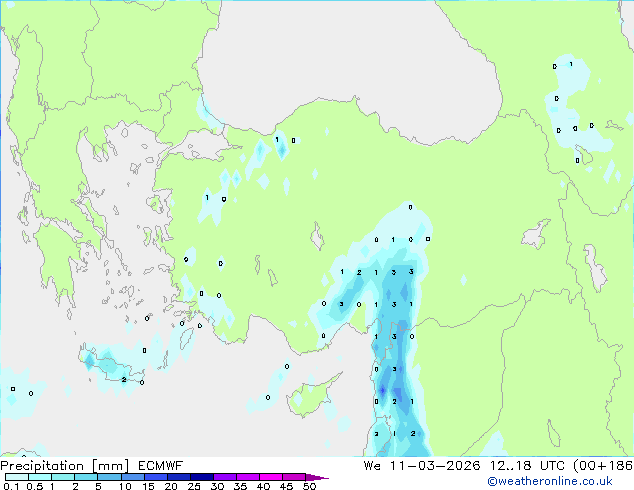Image resolution: width=634 pixels, height=490 pixels.
Task: Click the "0.5" legend scale label
Action: tap(35, 486)
